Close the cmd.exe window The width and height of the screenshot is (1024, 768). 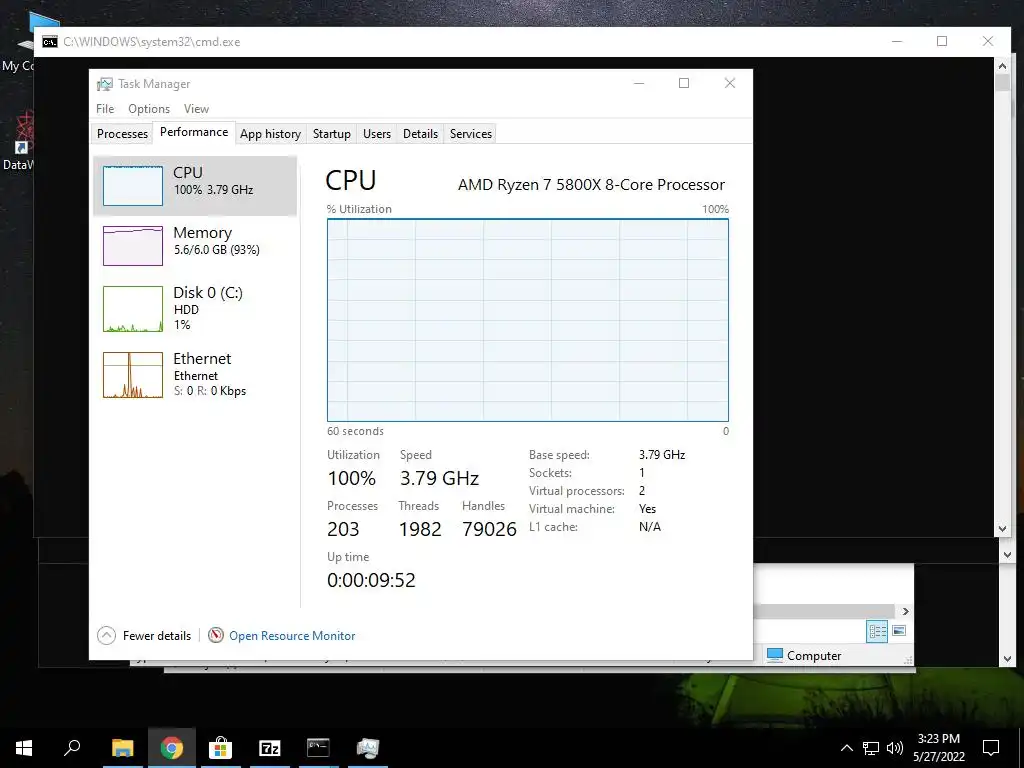pos(987,41)
